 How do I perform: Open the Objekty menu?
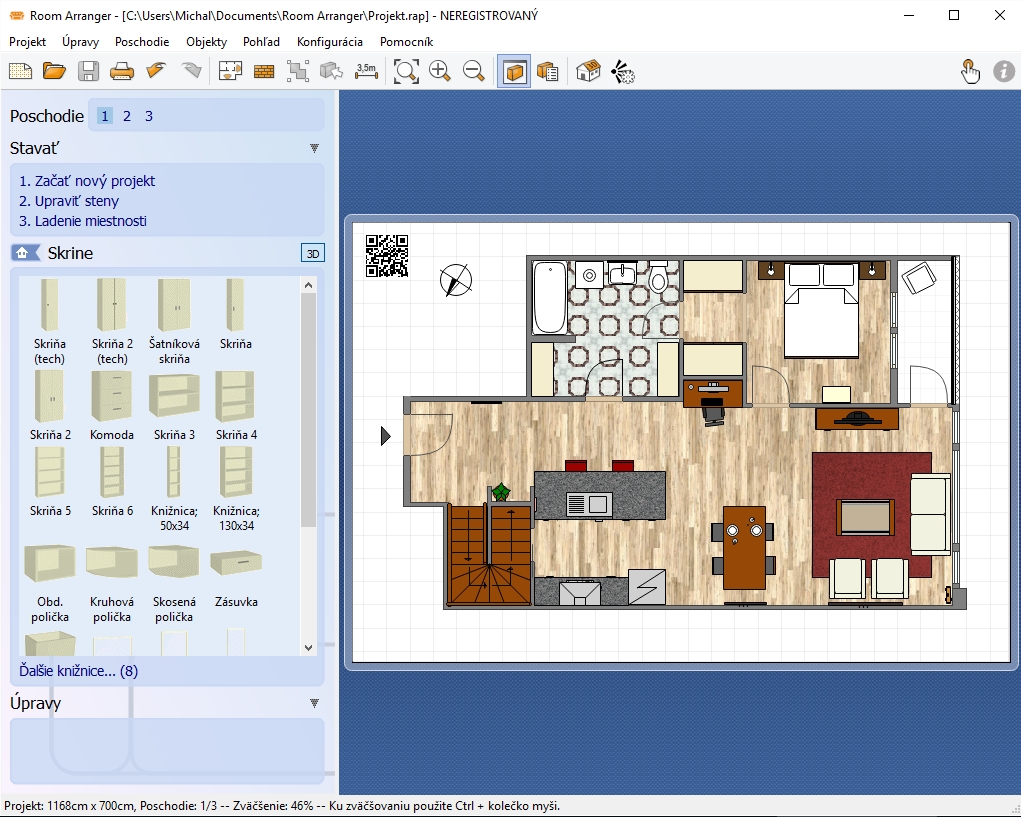(x=206, y=42)
